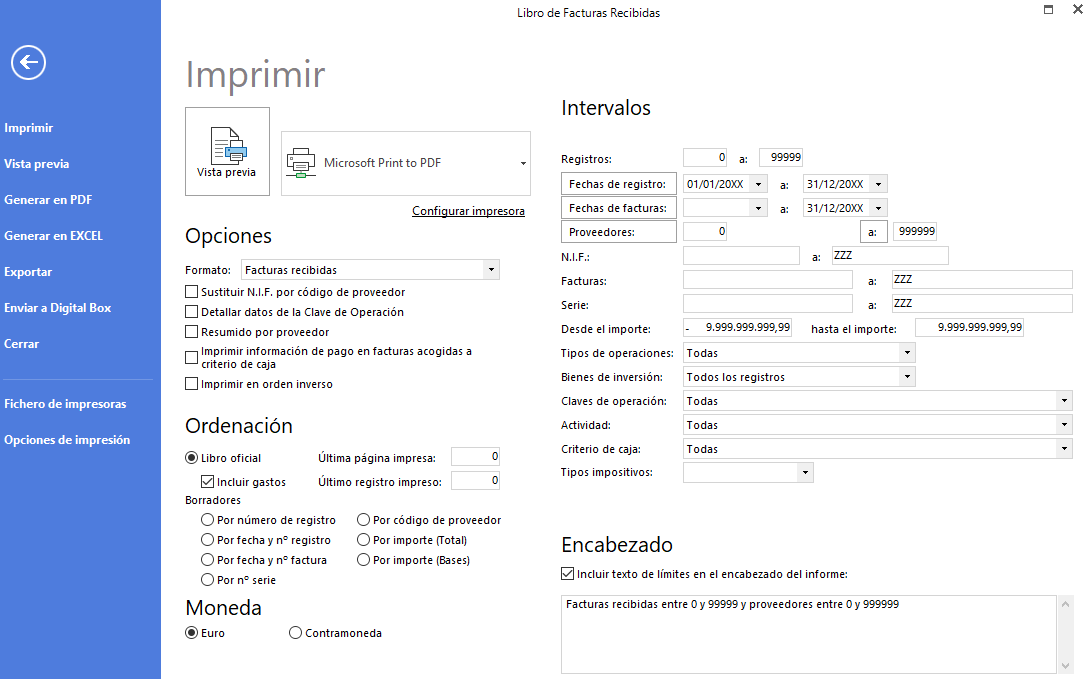Check Imprimir en orden inverso
Screen dimensions: 1092x679
192,384
